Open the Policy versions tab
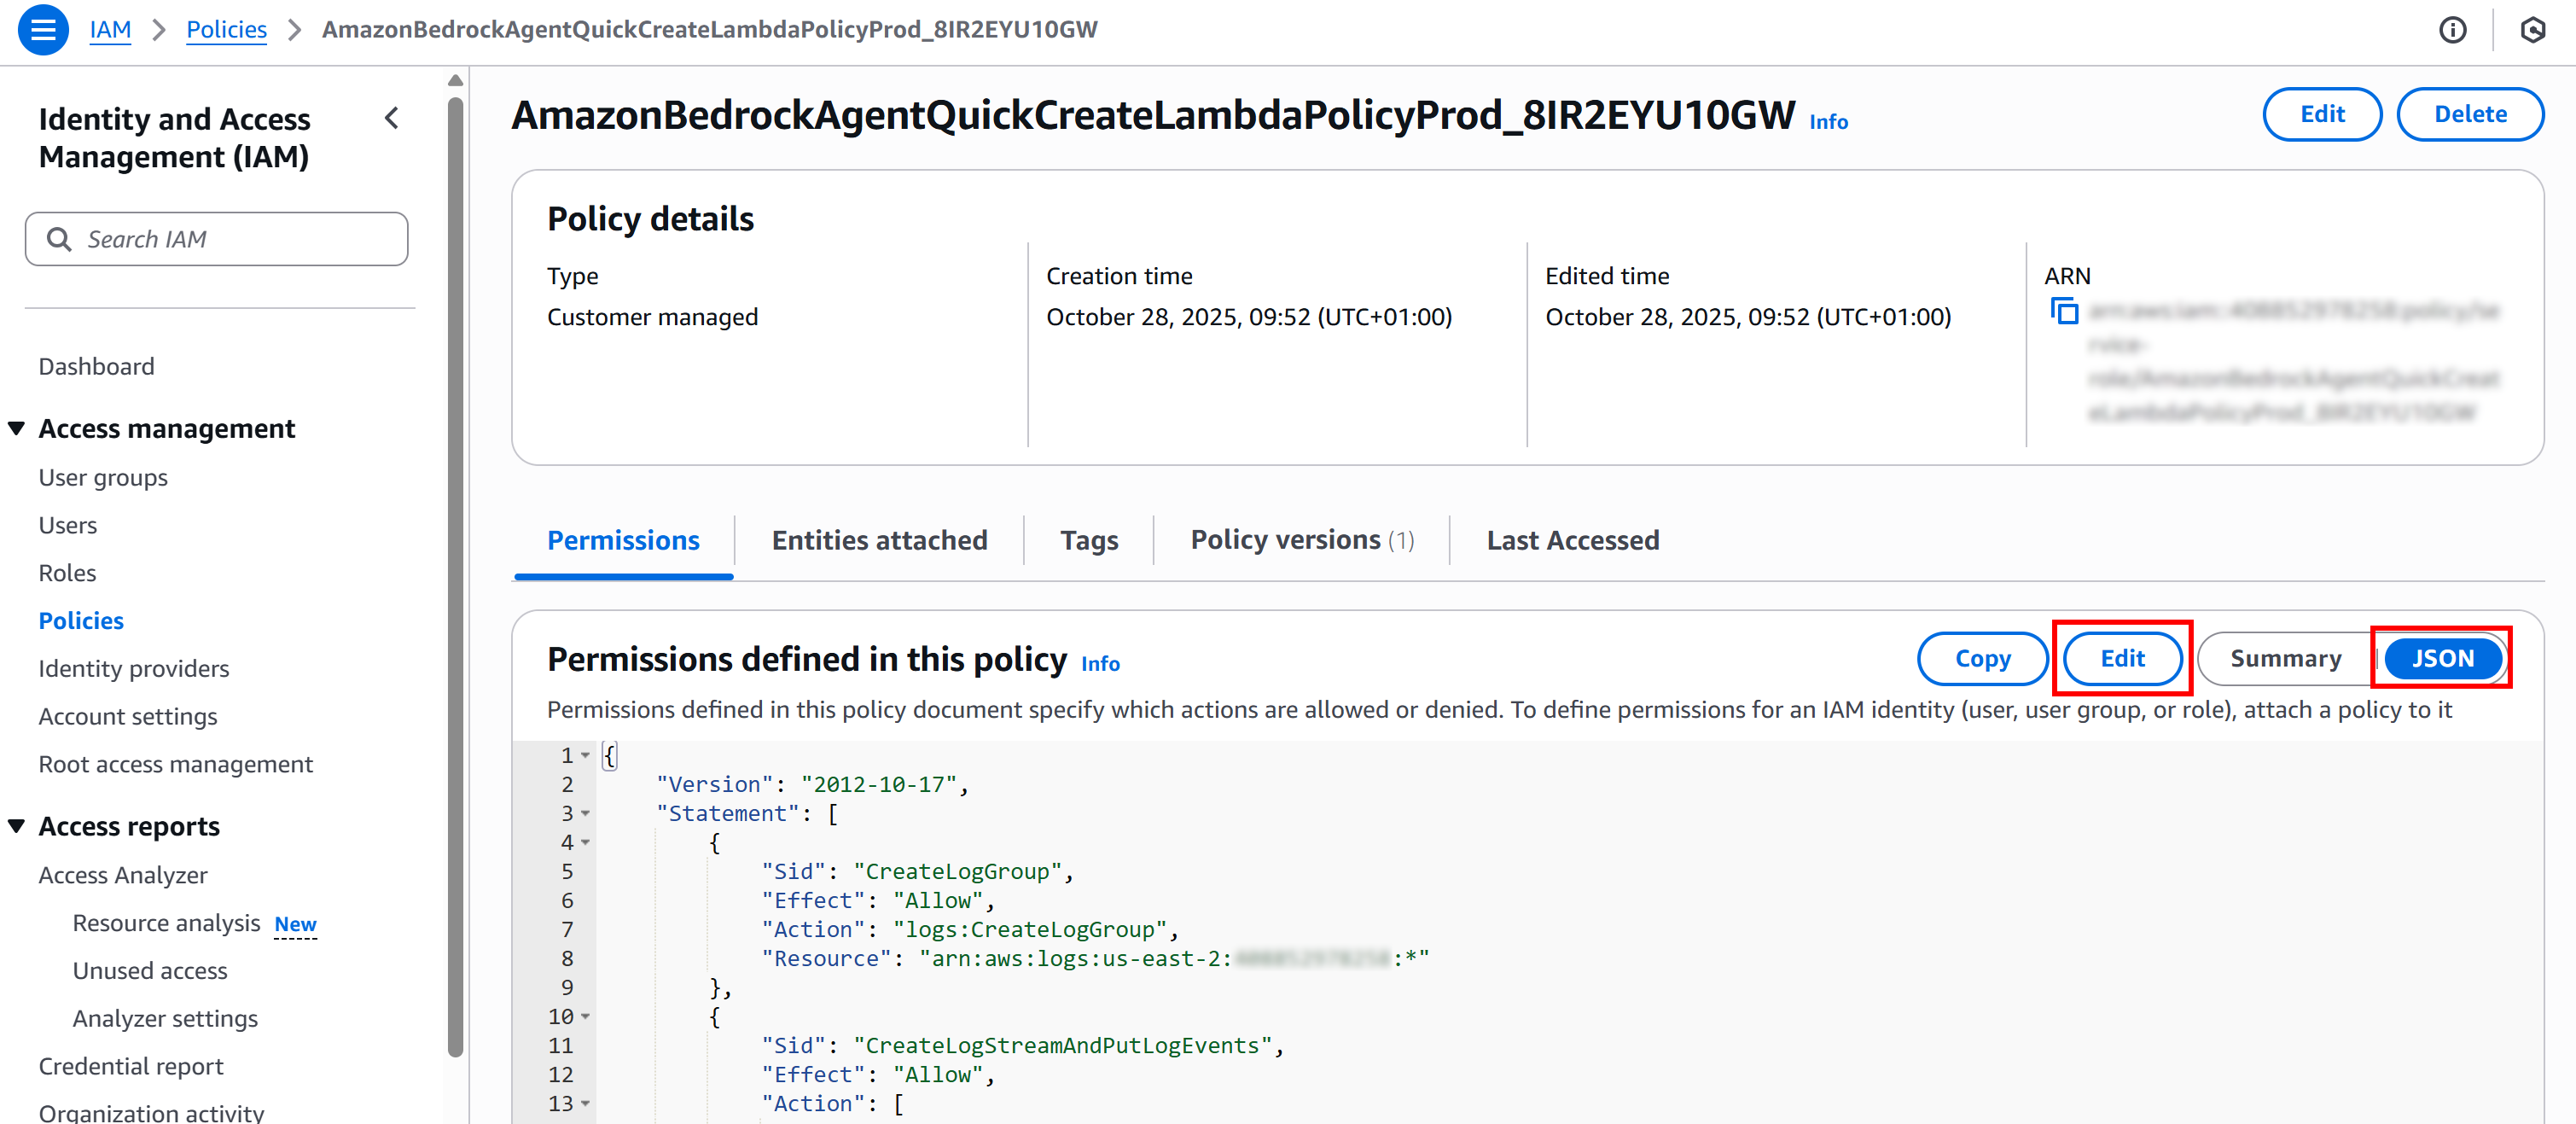Screen dimensions: 2576x1124 pos(1300,540)
